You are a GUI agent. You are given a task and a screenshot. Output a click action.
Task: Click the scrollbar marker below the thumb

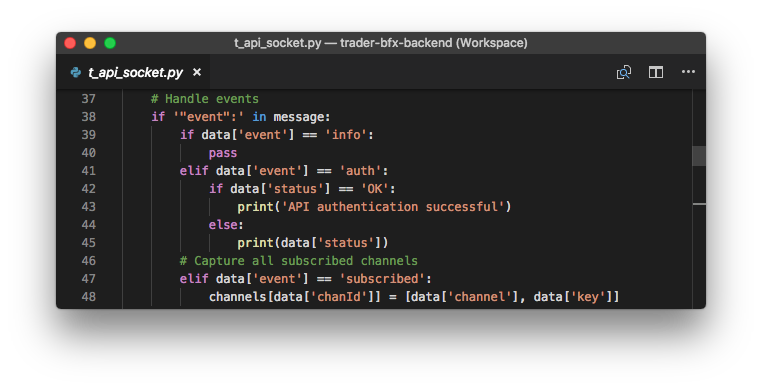[699, 204]
